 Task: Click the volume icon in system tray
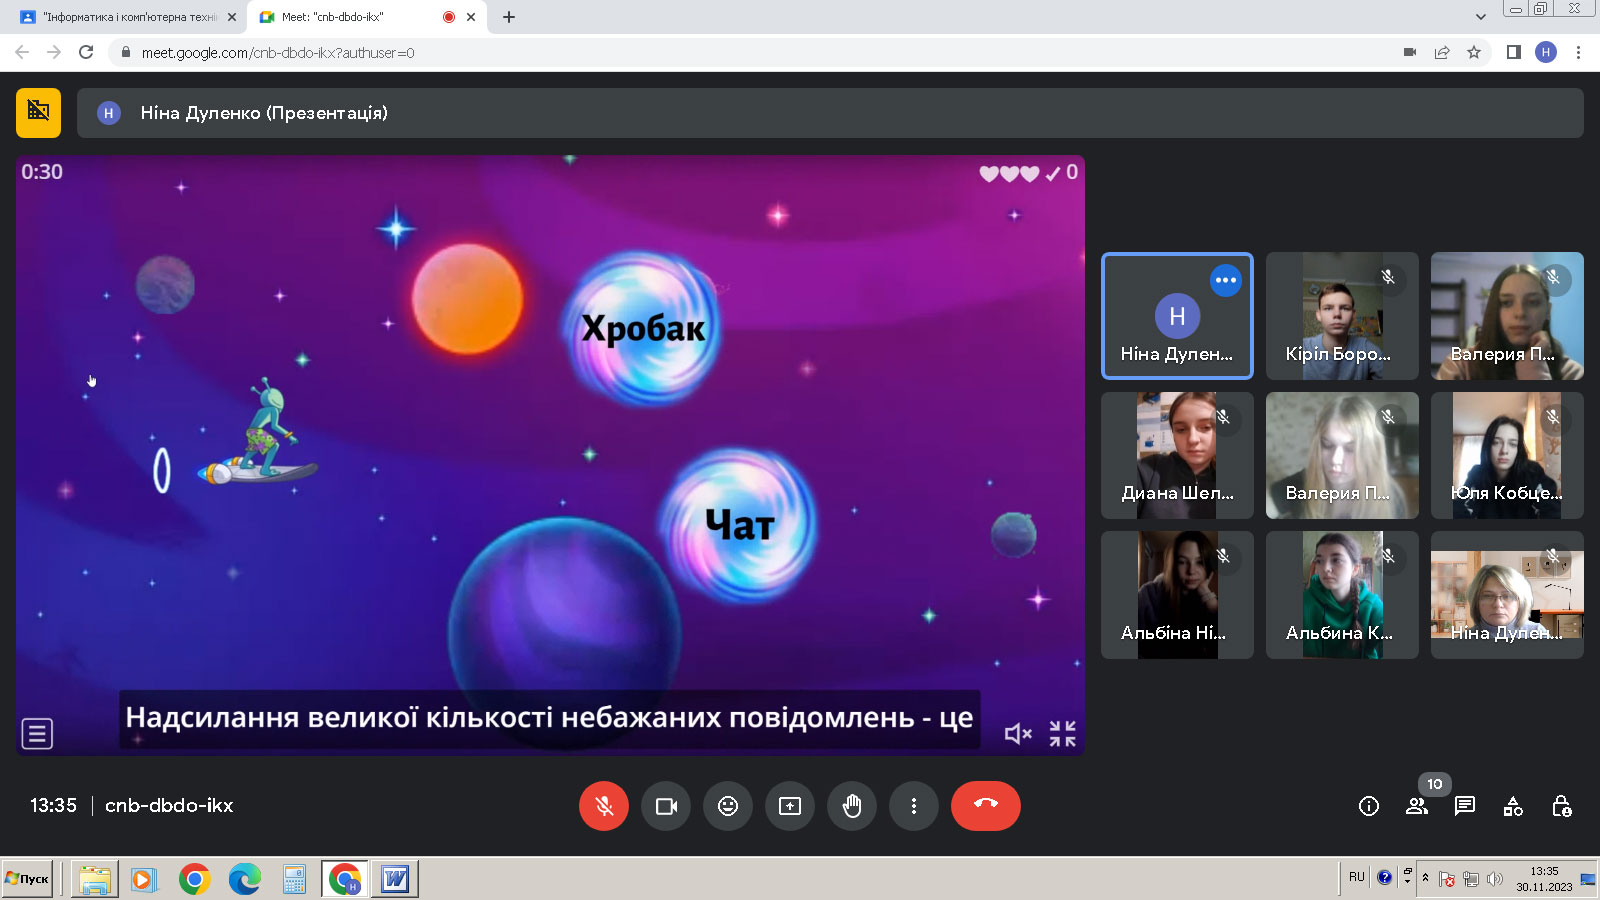[x=1495, y=879]
